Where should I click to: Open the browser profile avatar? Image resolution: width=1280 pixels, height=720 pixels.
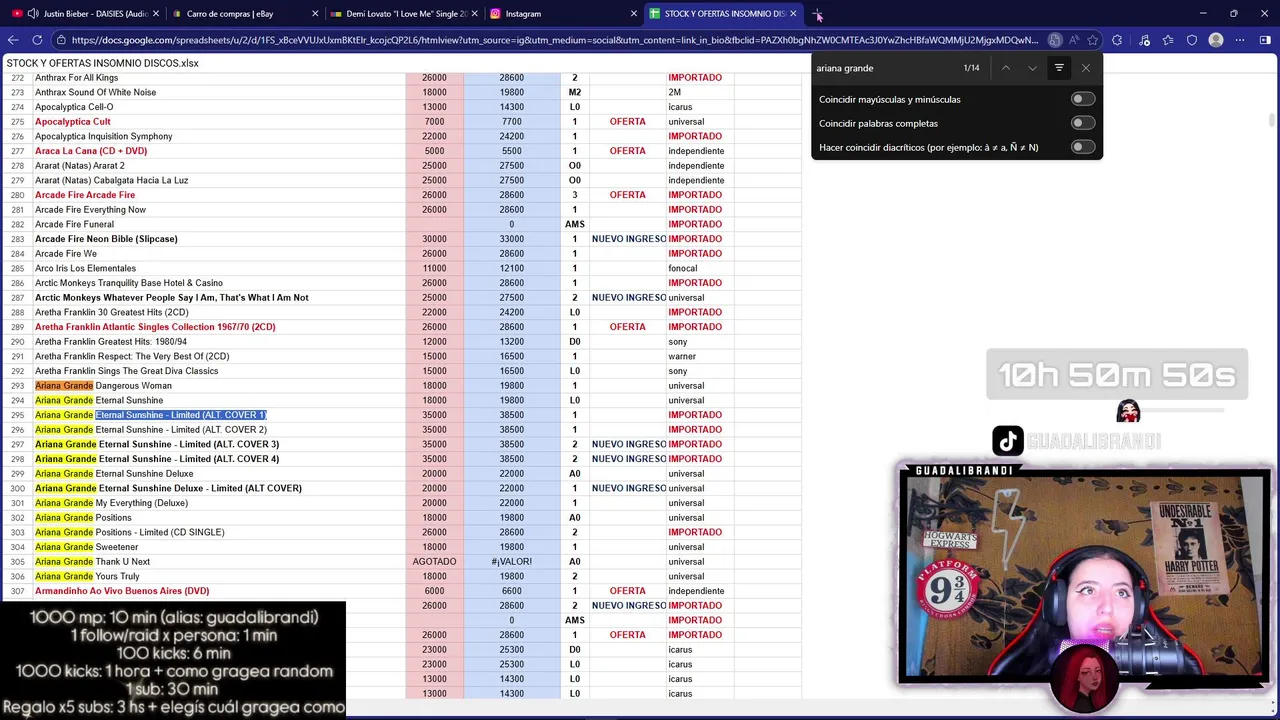(1216, 40)
